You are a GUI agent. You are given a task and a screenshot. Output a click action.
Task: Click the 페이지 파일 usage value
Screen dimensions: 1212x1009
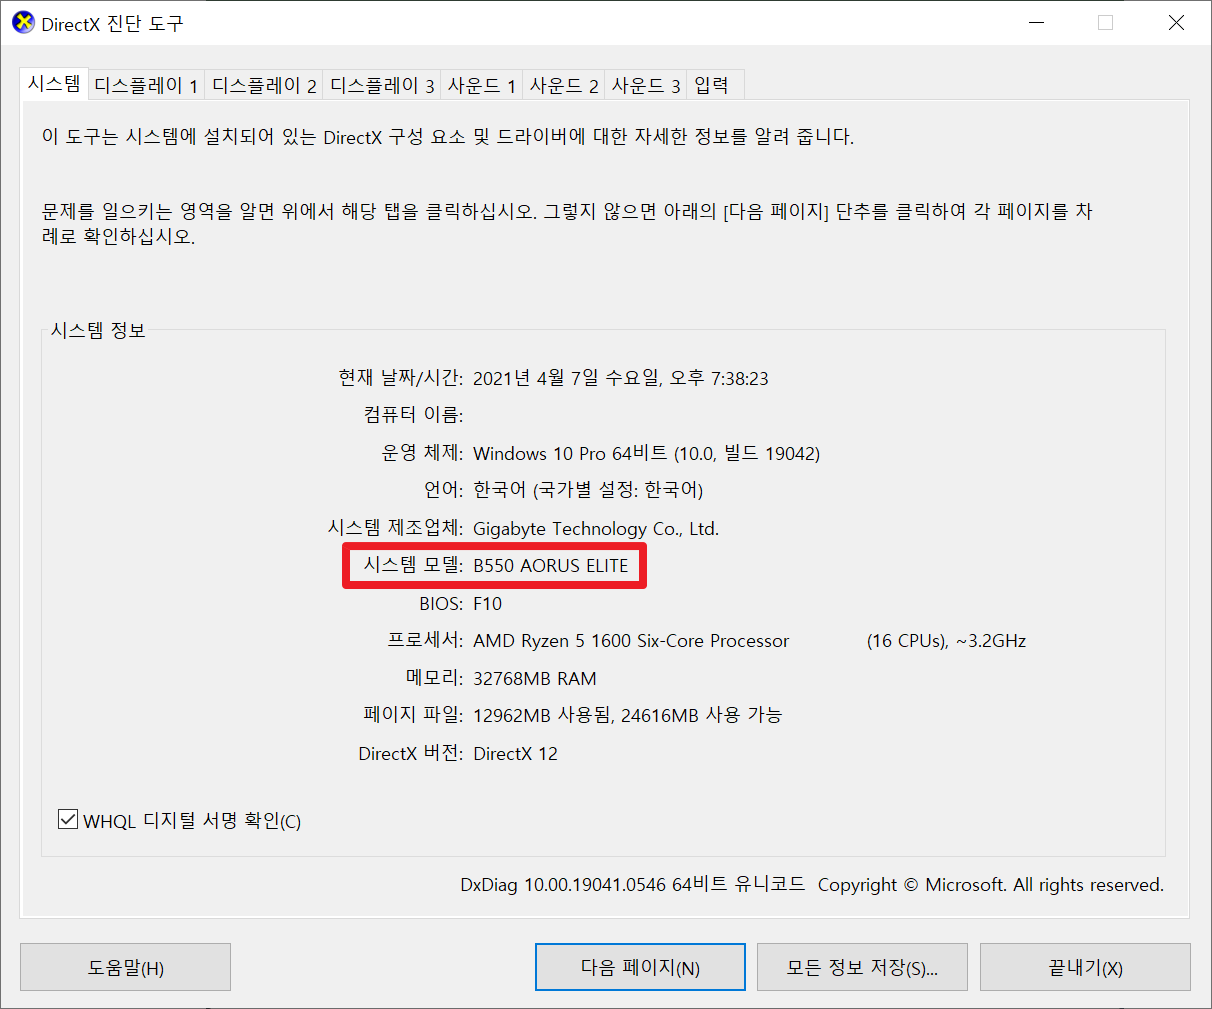click(628, 715)
